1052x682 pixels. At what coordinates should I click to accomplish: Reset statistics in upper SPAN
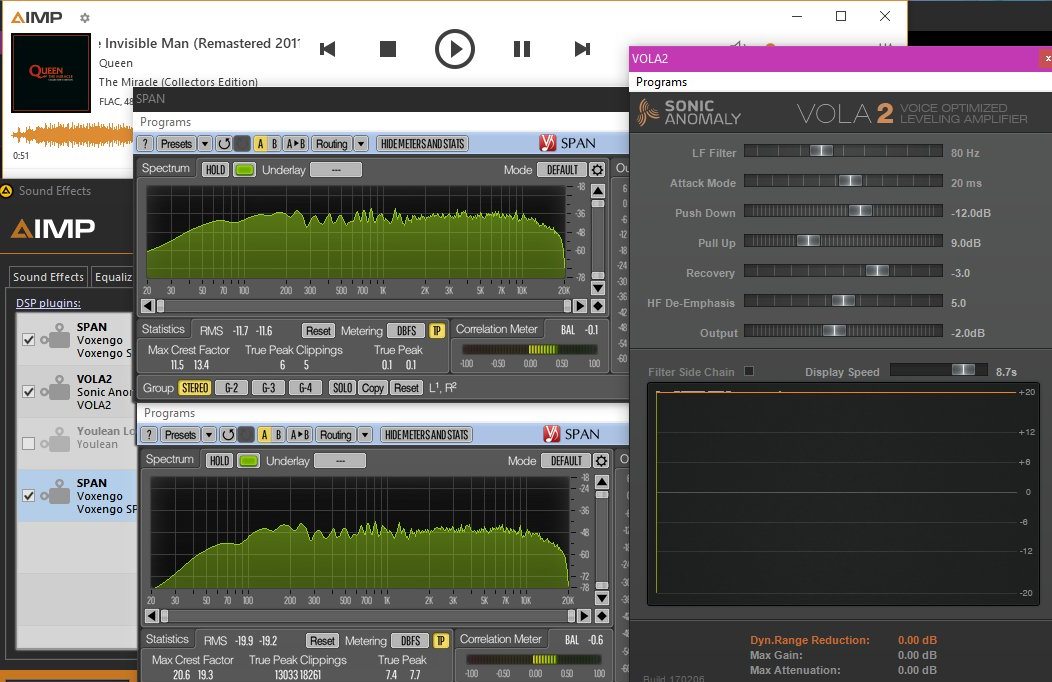pyautogui.click(x=318, y=331)
